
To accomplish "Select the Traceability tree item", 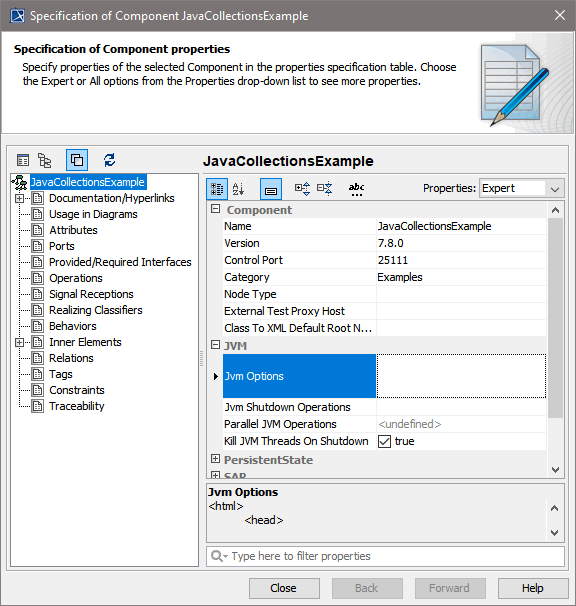I will point(77,406).
